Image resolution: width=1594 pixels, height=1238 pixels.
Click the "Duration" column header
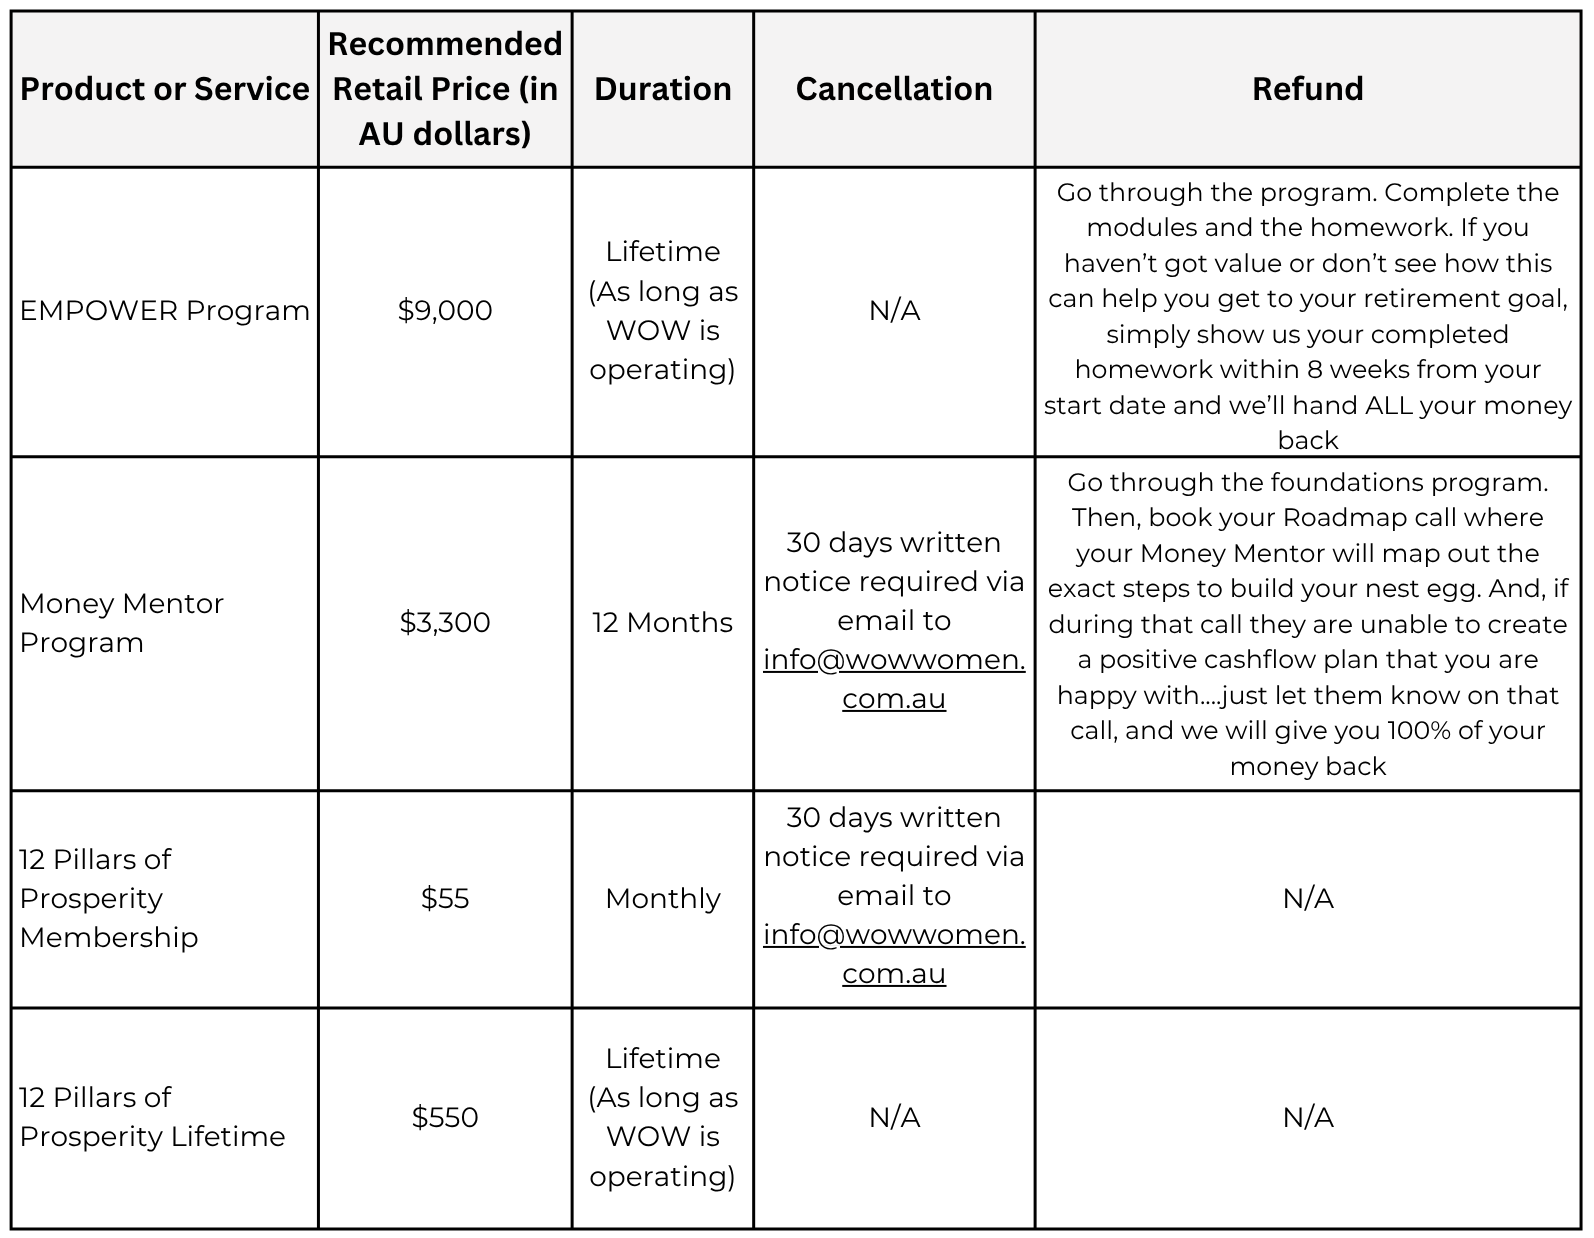click(663, 89)
